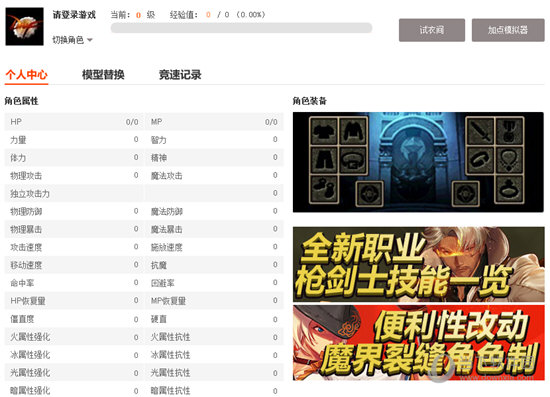Click the MP恢复量 attribute label
This screenshot has width=550, height=397.
[x=168, y=301]
